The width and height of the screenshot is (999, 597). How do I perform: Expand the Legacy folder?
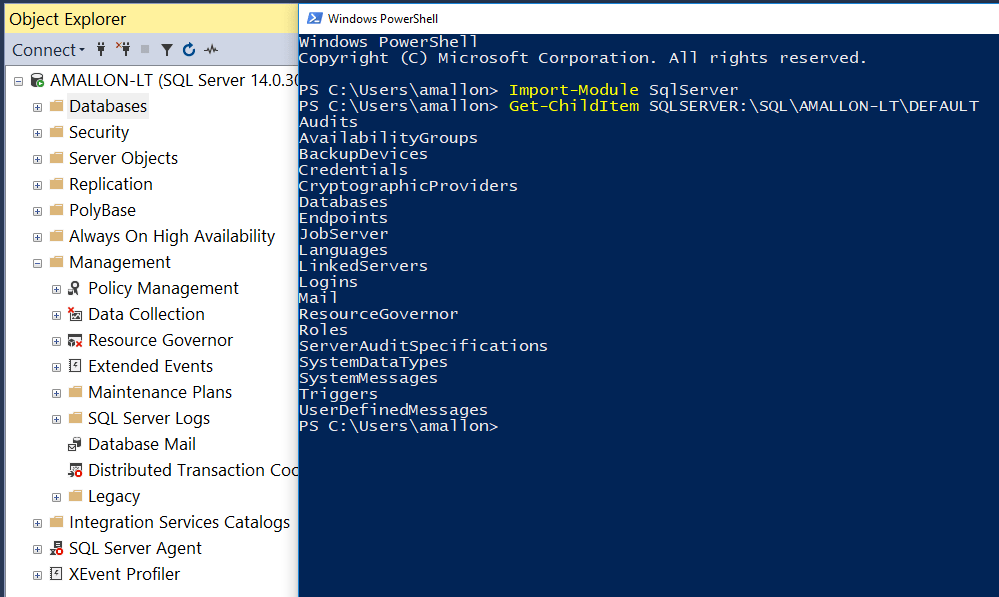56,496
